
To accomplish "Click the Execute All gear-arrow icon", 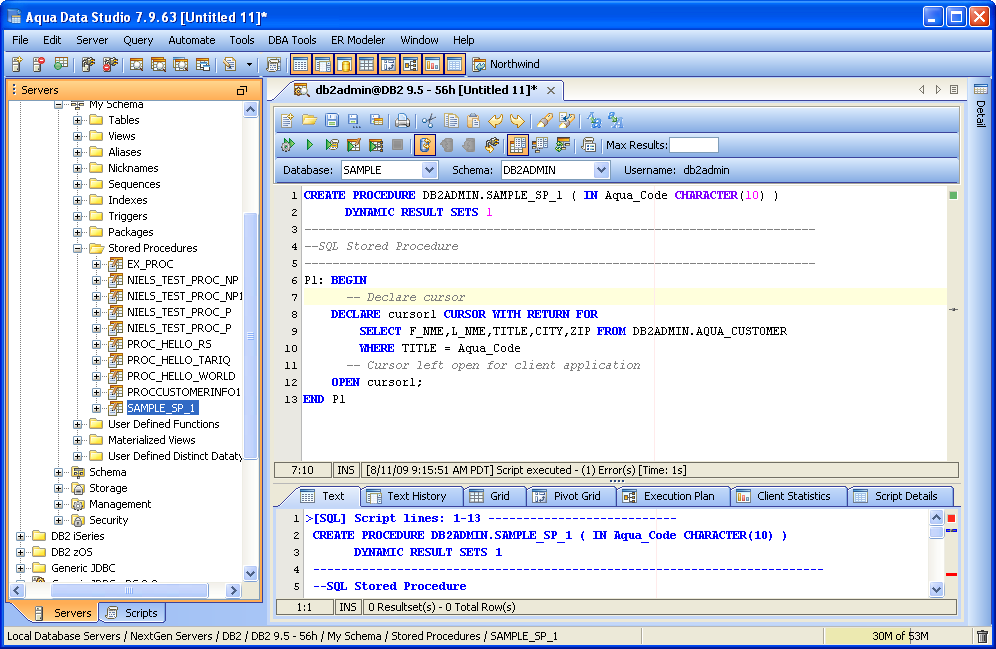I will pyautogui.click(x=288, y=145).
